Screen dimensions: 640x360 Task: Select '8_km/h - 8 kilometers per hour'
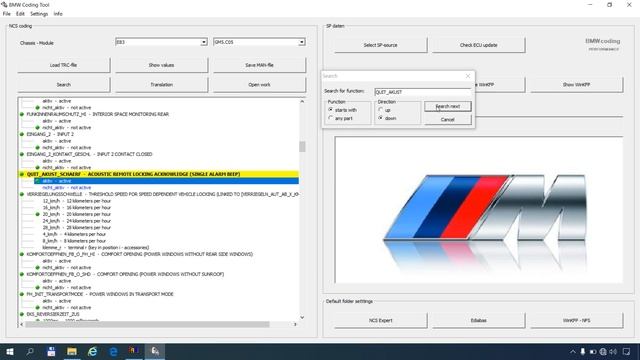point(74,241)
